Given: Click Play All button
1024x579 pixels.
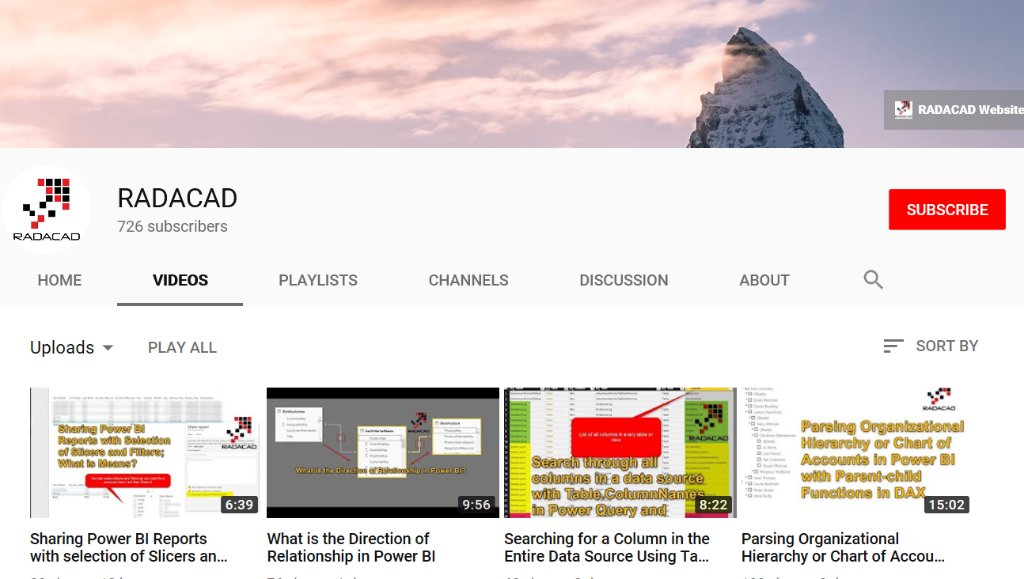Looking at the screenshot, I should click(x=182, y=347).
